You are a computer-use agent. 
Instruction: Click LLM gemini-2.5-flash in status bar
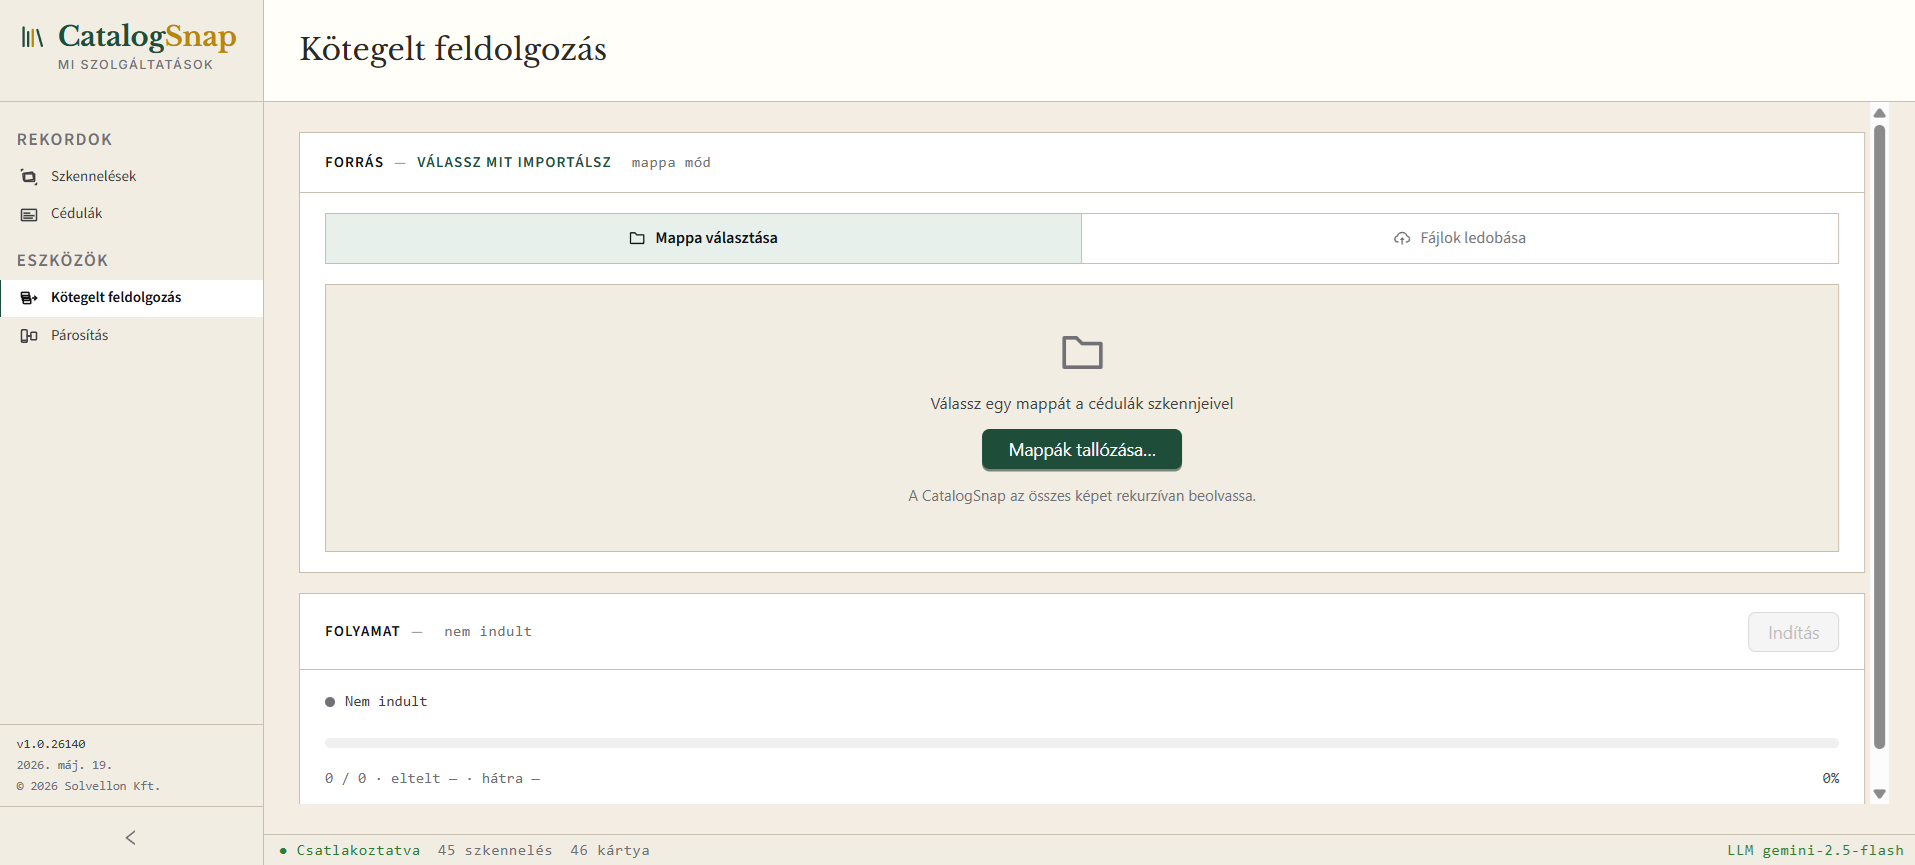pos(1815,851)
